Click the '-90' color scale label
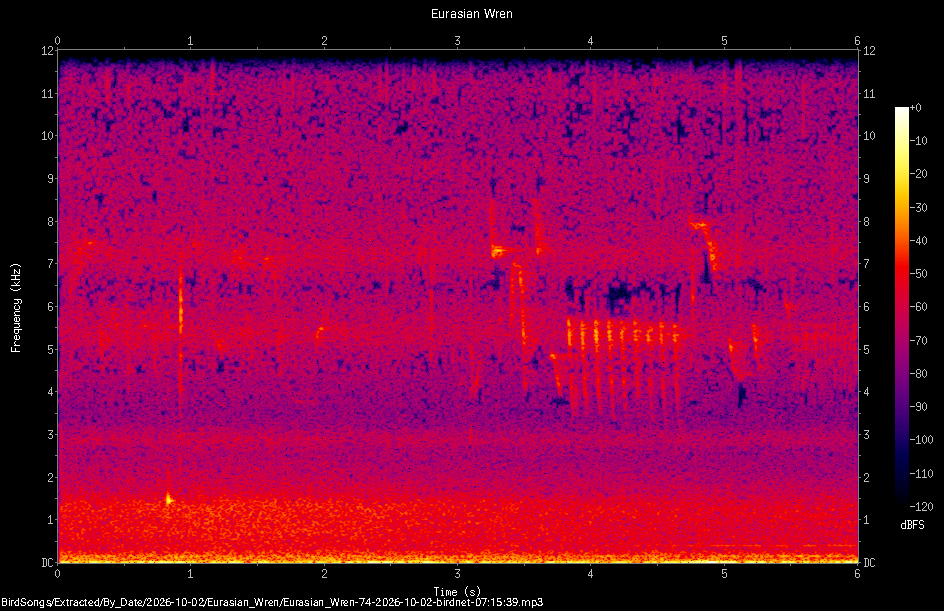 point(918,407)
